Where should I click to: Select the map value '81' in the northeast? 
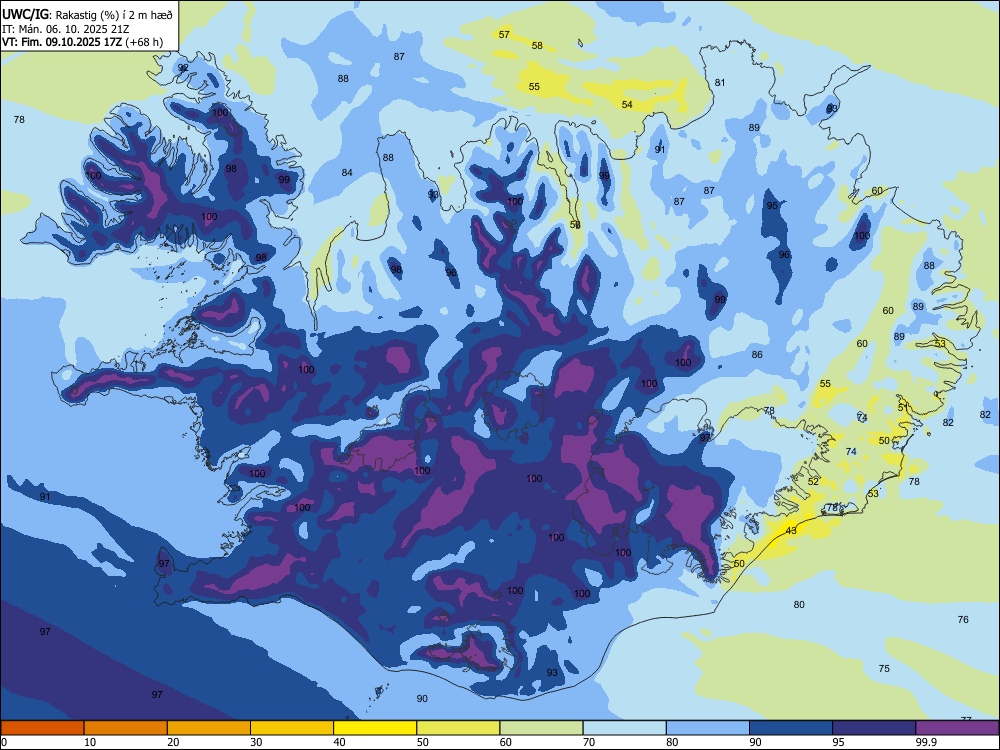[720, 82]
